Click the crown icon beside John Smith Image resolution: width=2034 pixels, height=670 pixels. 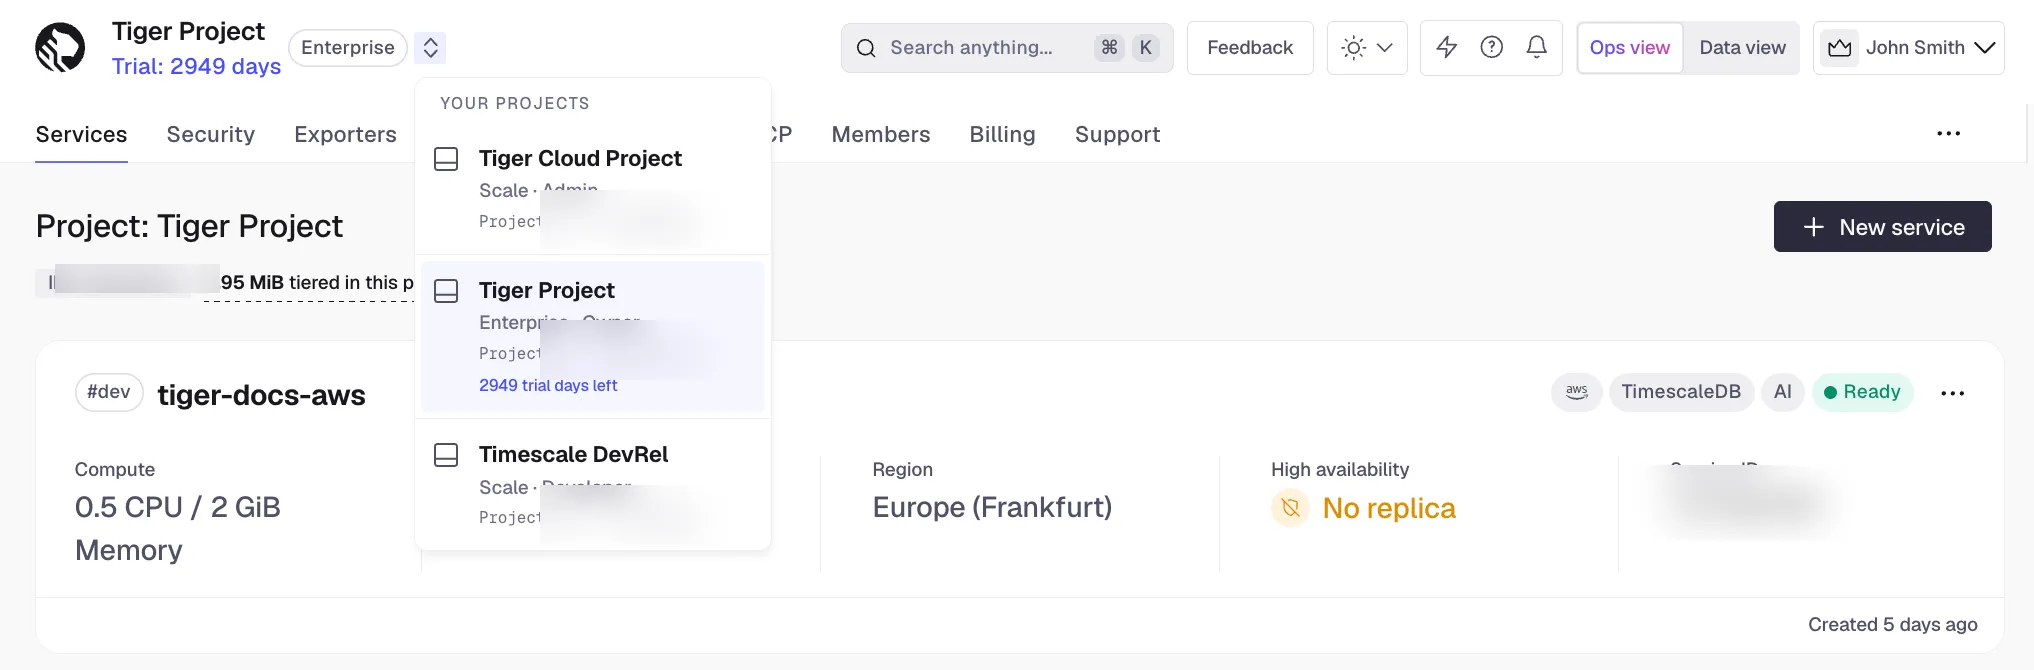click(1839, 47)
